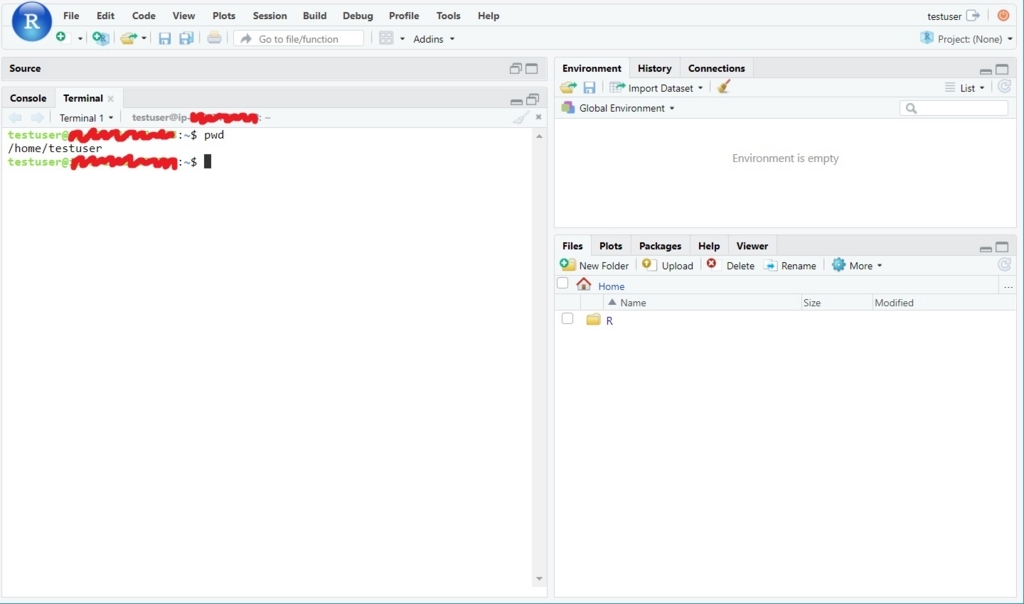Open the View menu
Image resolution: width=1024 pixels, height=604 pixels.
(184, 16)
